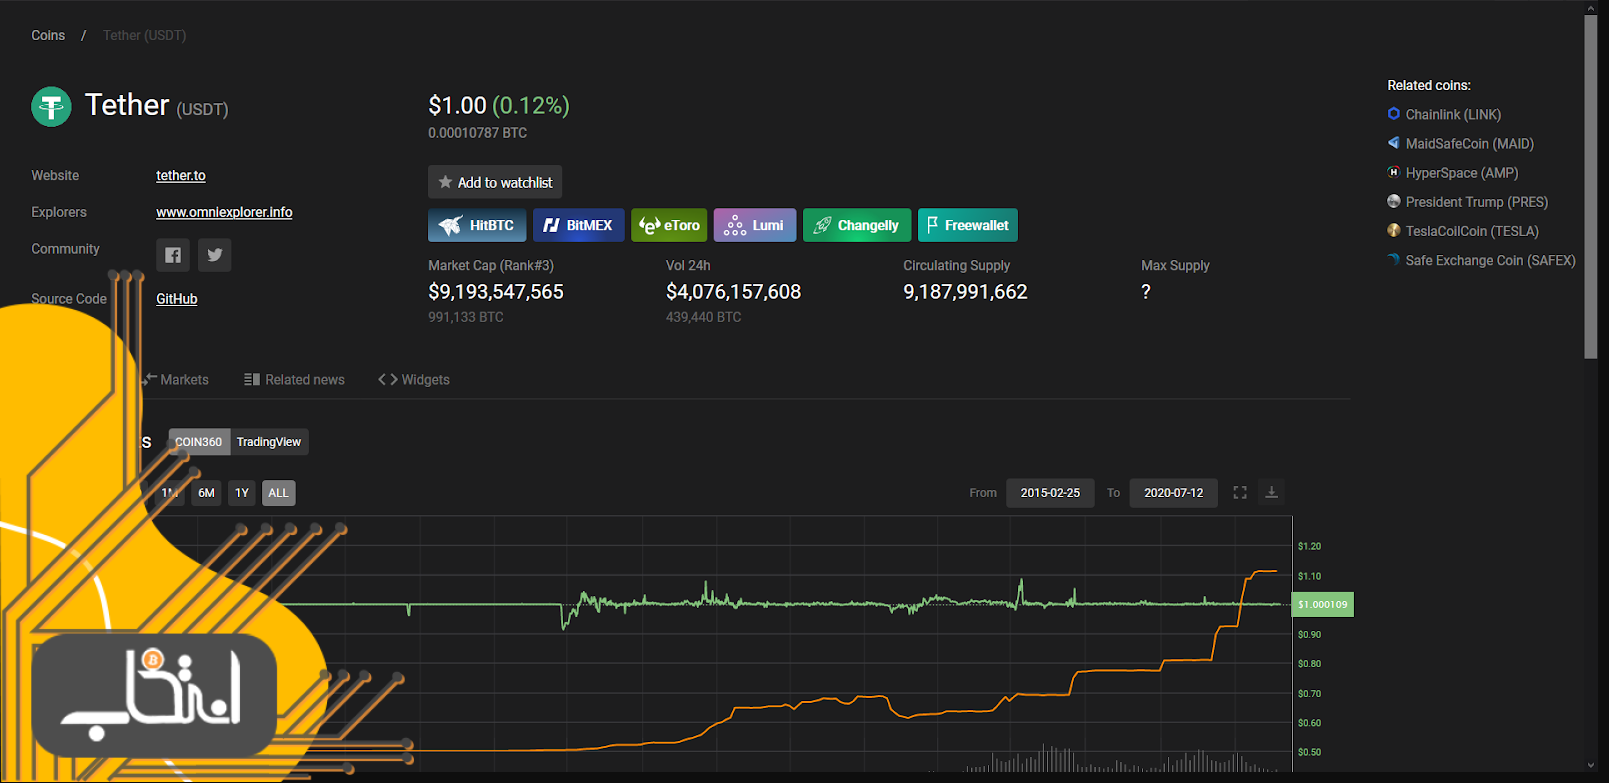The width and height of the screenshot is (1609, 783).
Task: Click the Market Cap value $9,193,547,565
Action: (496, 292)
